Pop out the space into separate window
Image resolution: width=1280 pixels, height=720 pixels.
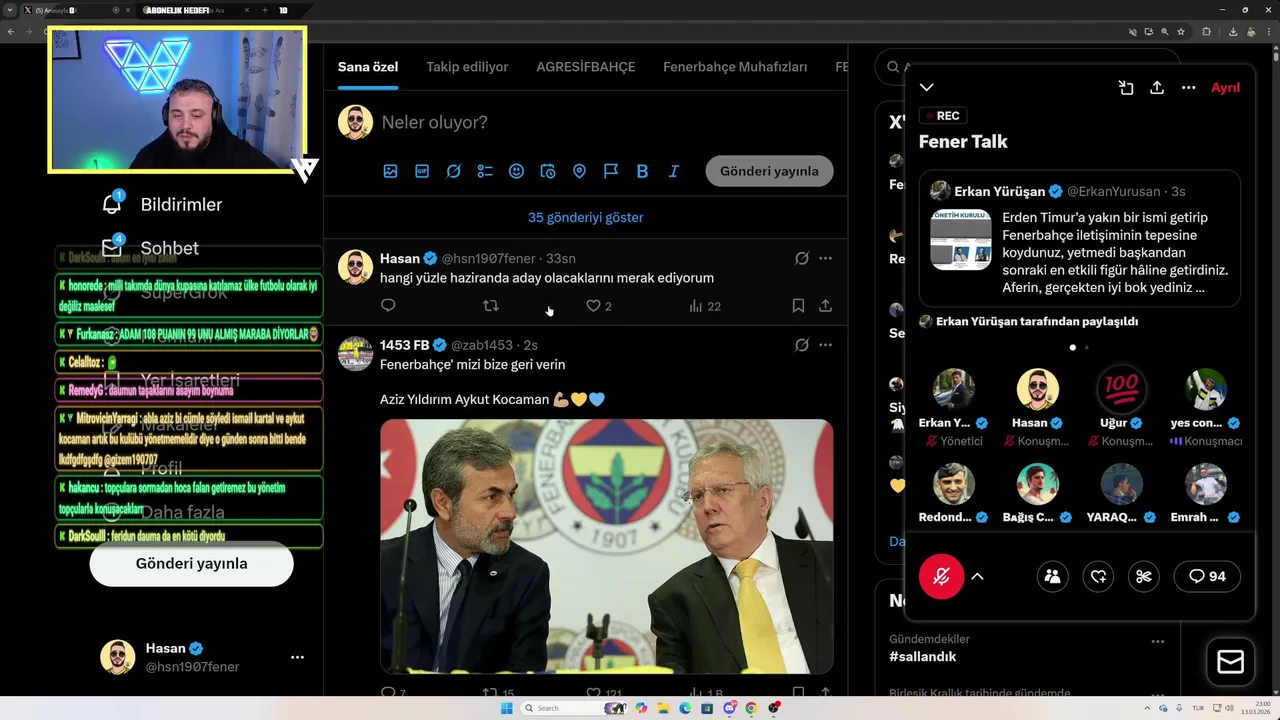pyautogui.click(x=1126, y=88)
